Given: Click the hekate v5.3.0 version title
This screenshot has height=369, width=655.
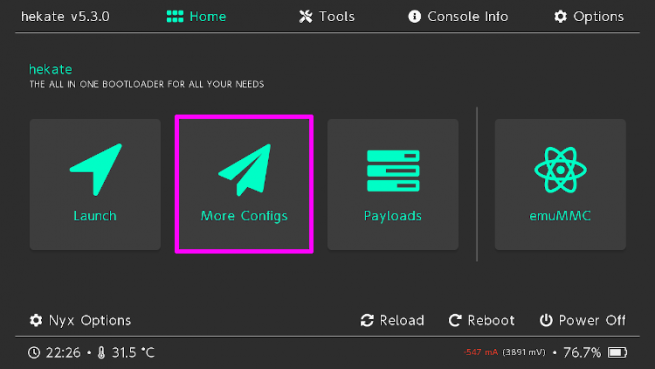Looking at the screenshot, I should point(65,16).
